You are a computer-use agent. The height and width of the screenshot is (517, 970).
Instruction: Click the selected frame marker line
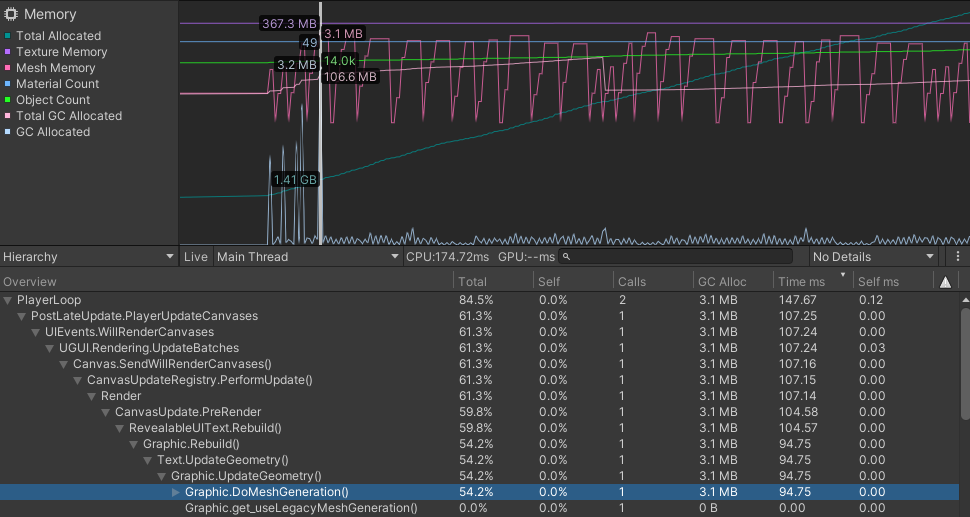click(320, 124)
